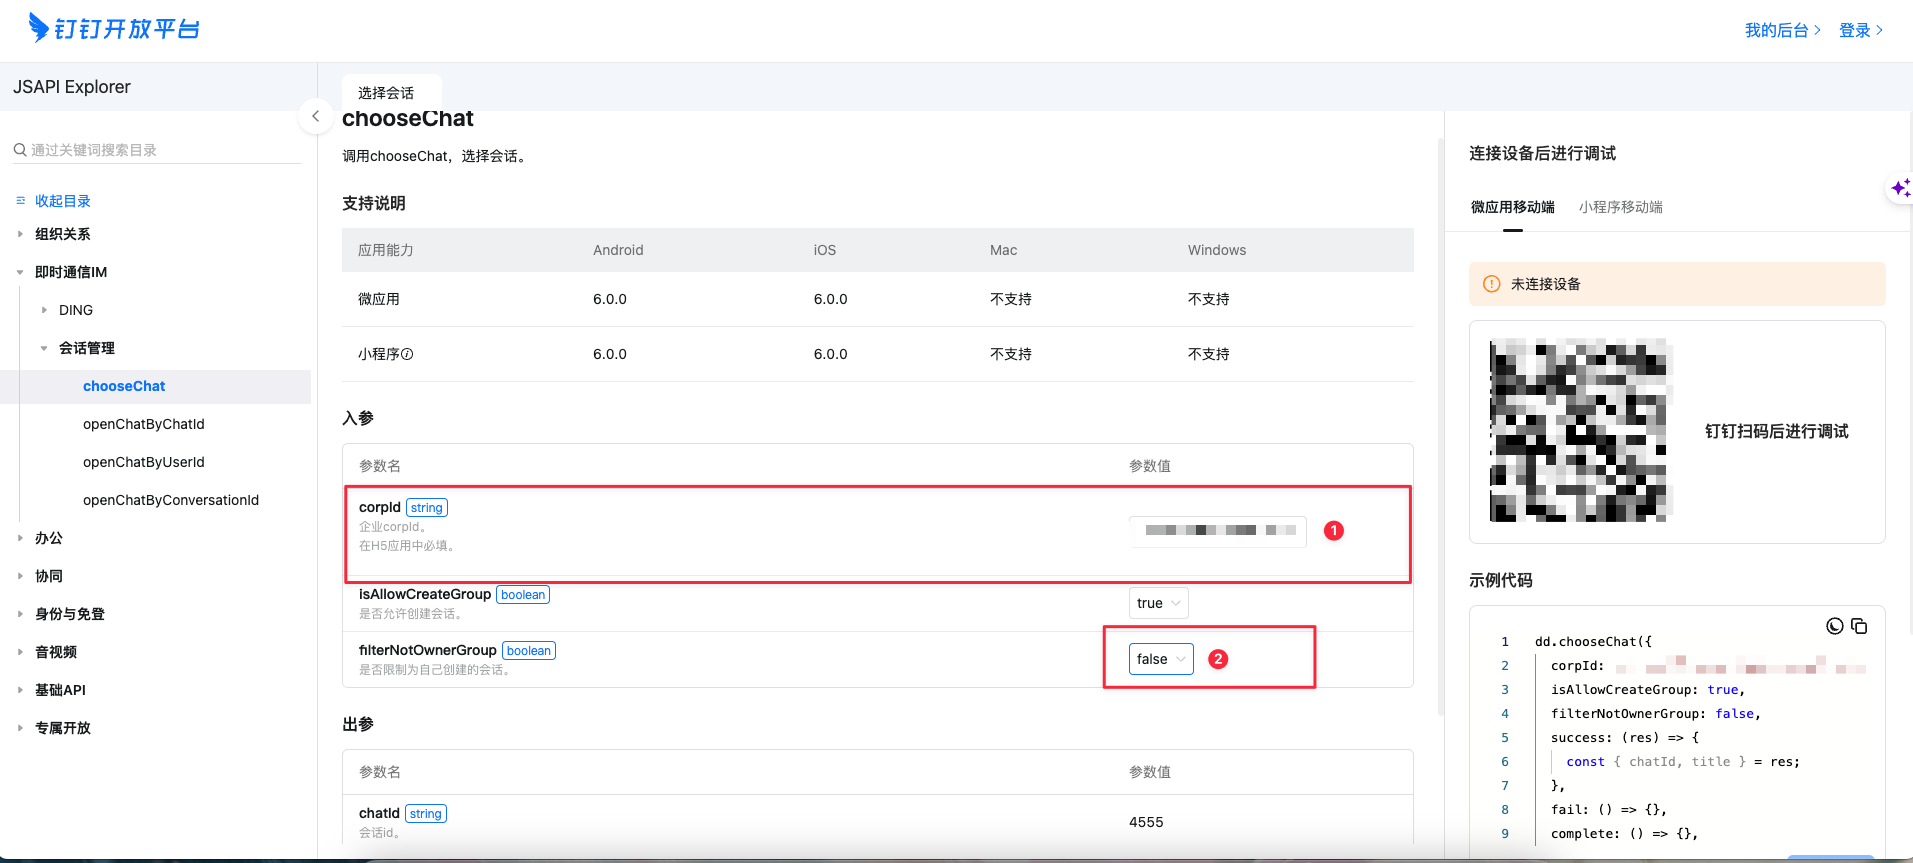The height and width of the screenshot is (863, 1913).
Task: Click the boolean tag beside isAllowCreateGroup
Action: pos(523,595)
